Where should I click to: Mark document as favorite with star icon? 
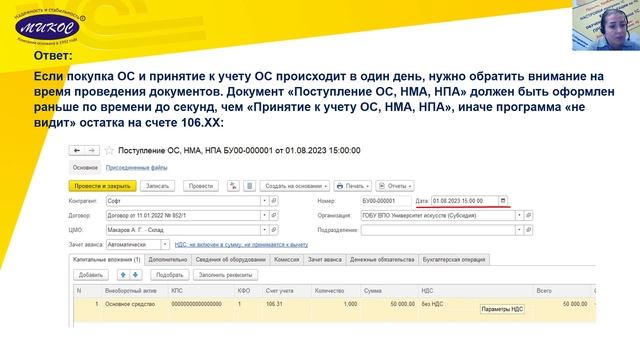pyautogui.click(x=109, y=151)
